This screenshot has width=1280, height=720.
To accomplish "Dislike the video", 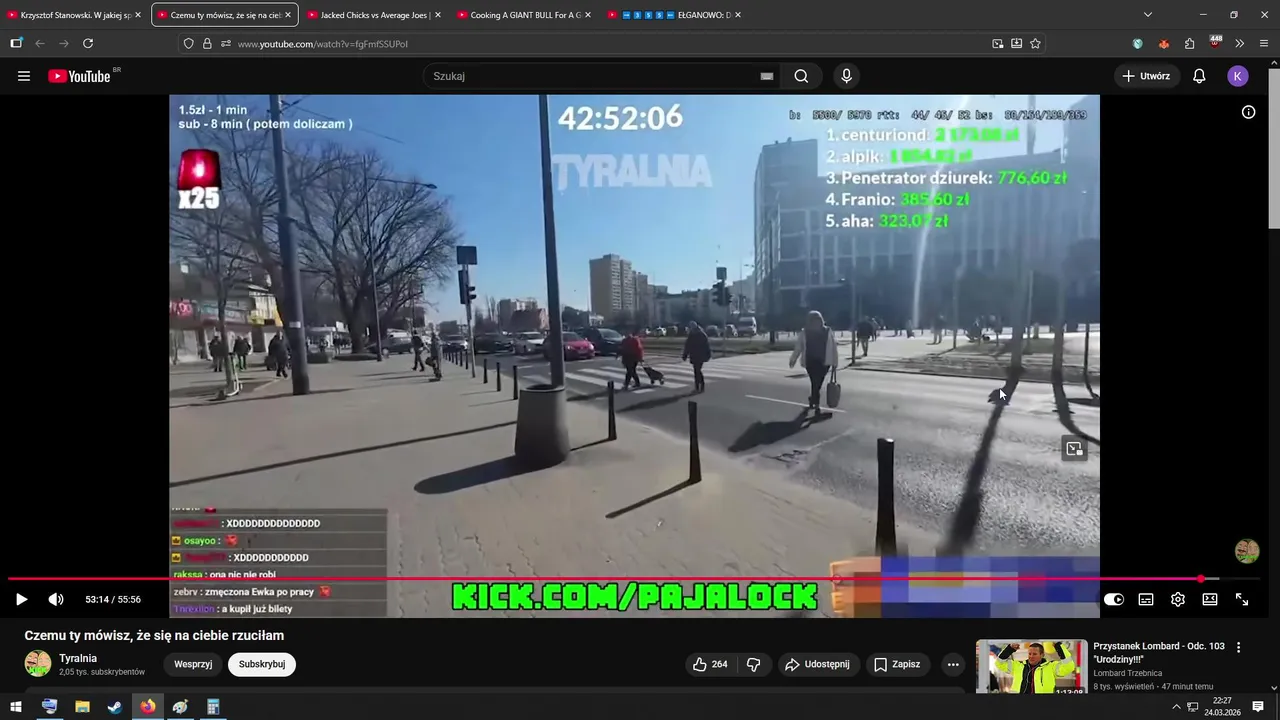I will [754, 664].
